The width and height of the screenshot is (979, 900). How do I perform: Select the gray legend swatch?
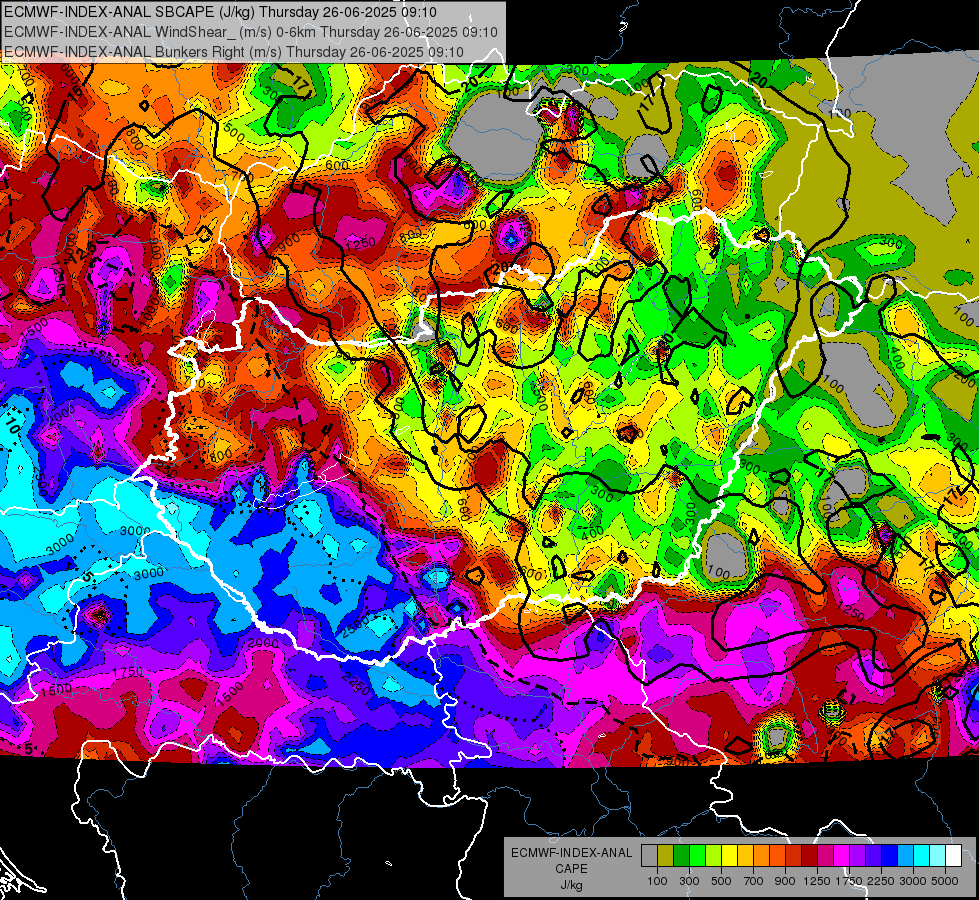(x=649, y=855)
